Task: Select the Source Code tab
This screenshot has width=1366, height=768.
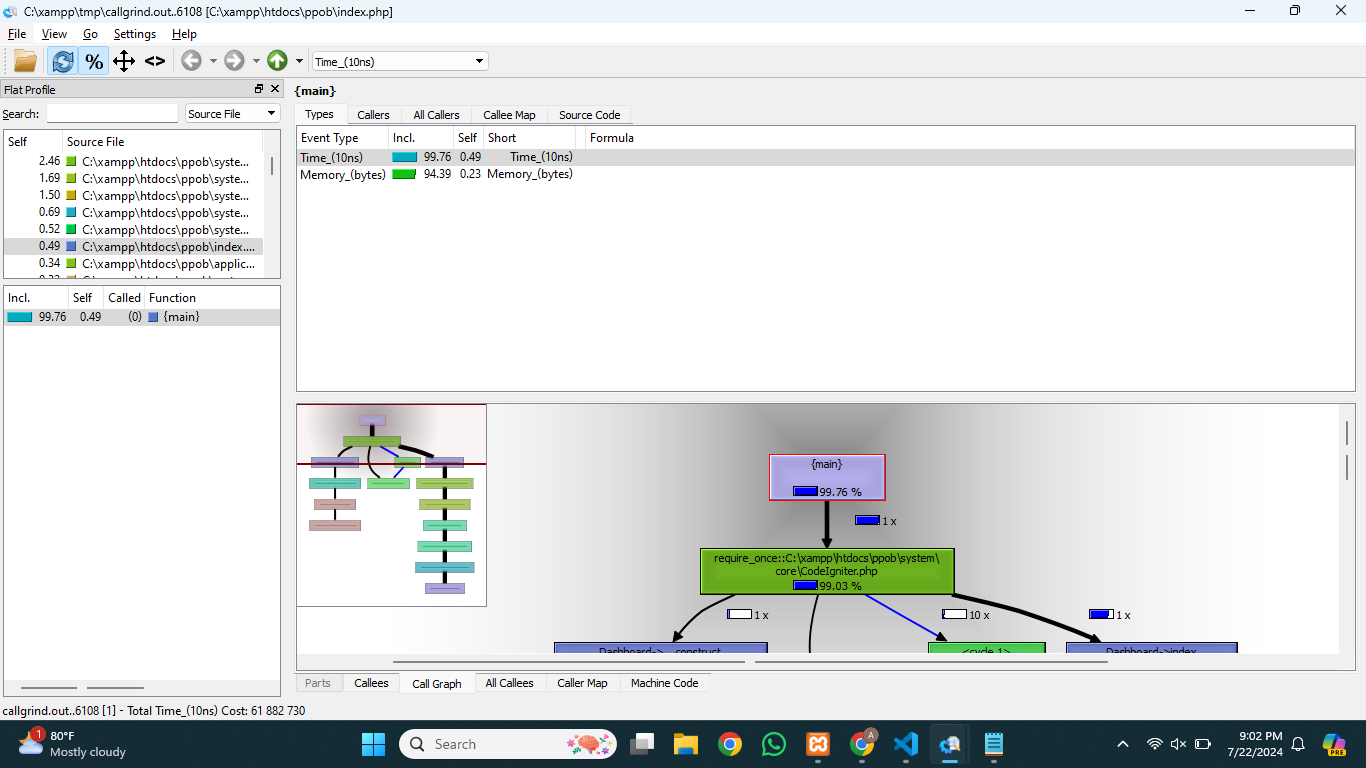Action: [589, 115]
